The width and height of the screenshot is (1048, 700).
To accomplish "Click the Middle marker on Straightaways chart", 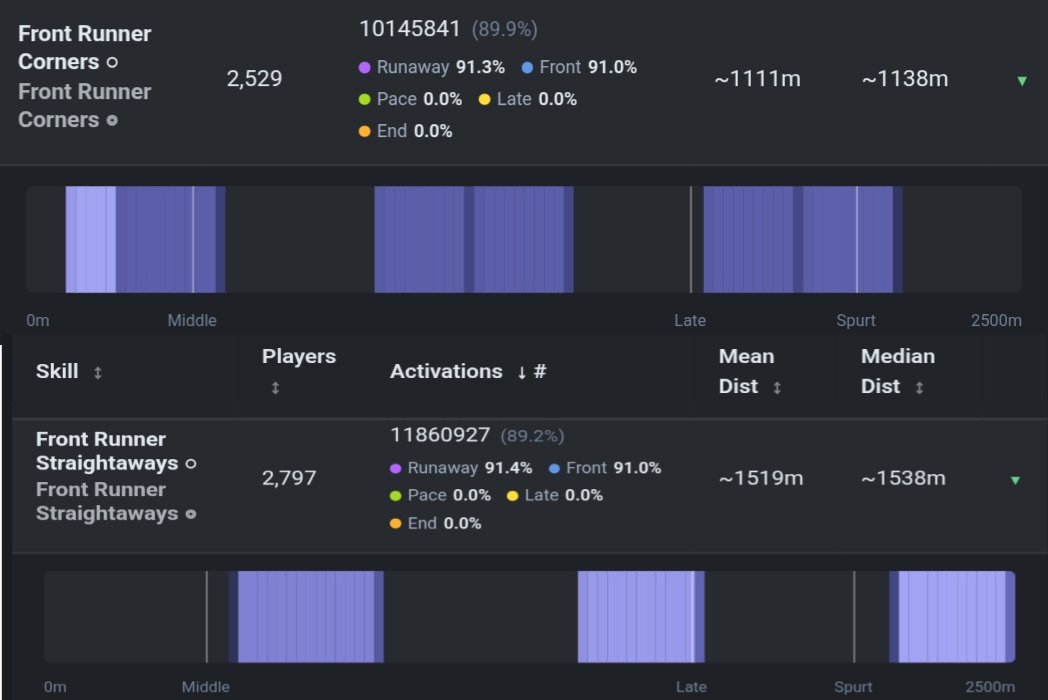I will point(207,616).
